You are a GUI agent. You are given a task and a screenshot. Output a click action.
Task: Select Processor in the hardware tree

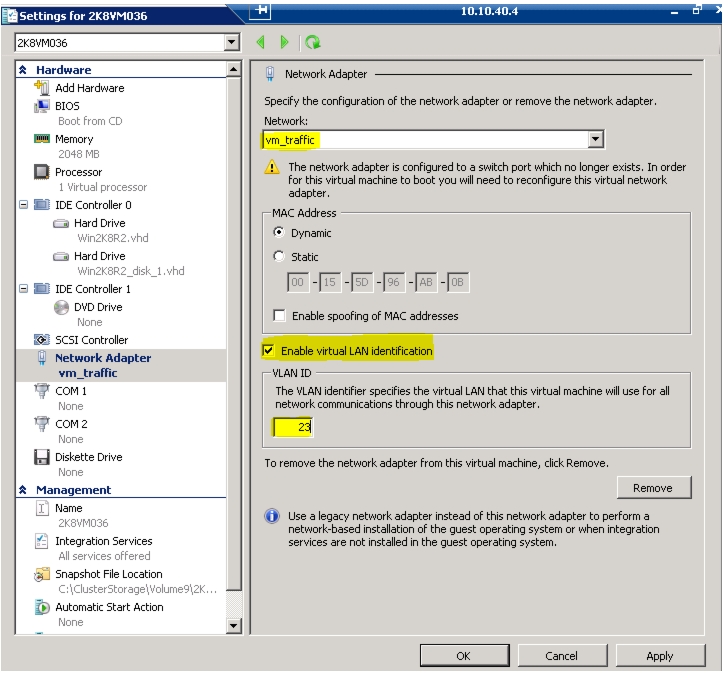(78, 172)
